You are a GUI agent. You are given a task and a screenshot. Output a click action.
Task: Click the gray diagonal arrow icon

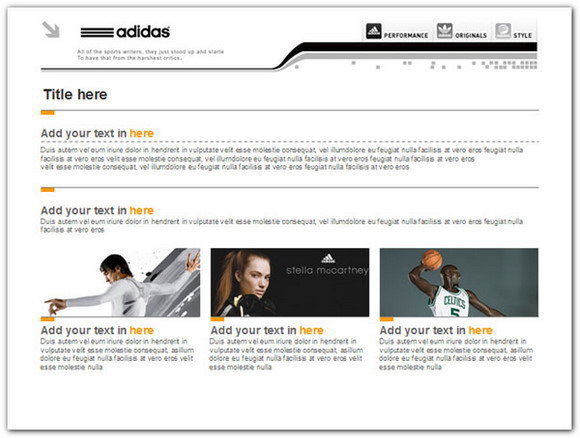(51, 30)
